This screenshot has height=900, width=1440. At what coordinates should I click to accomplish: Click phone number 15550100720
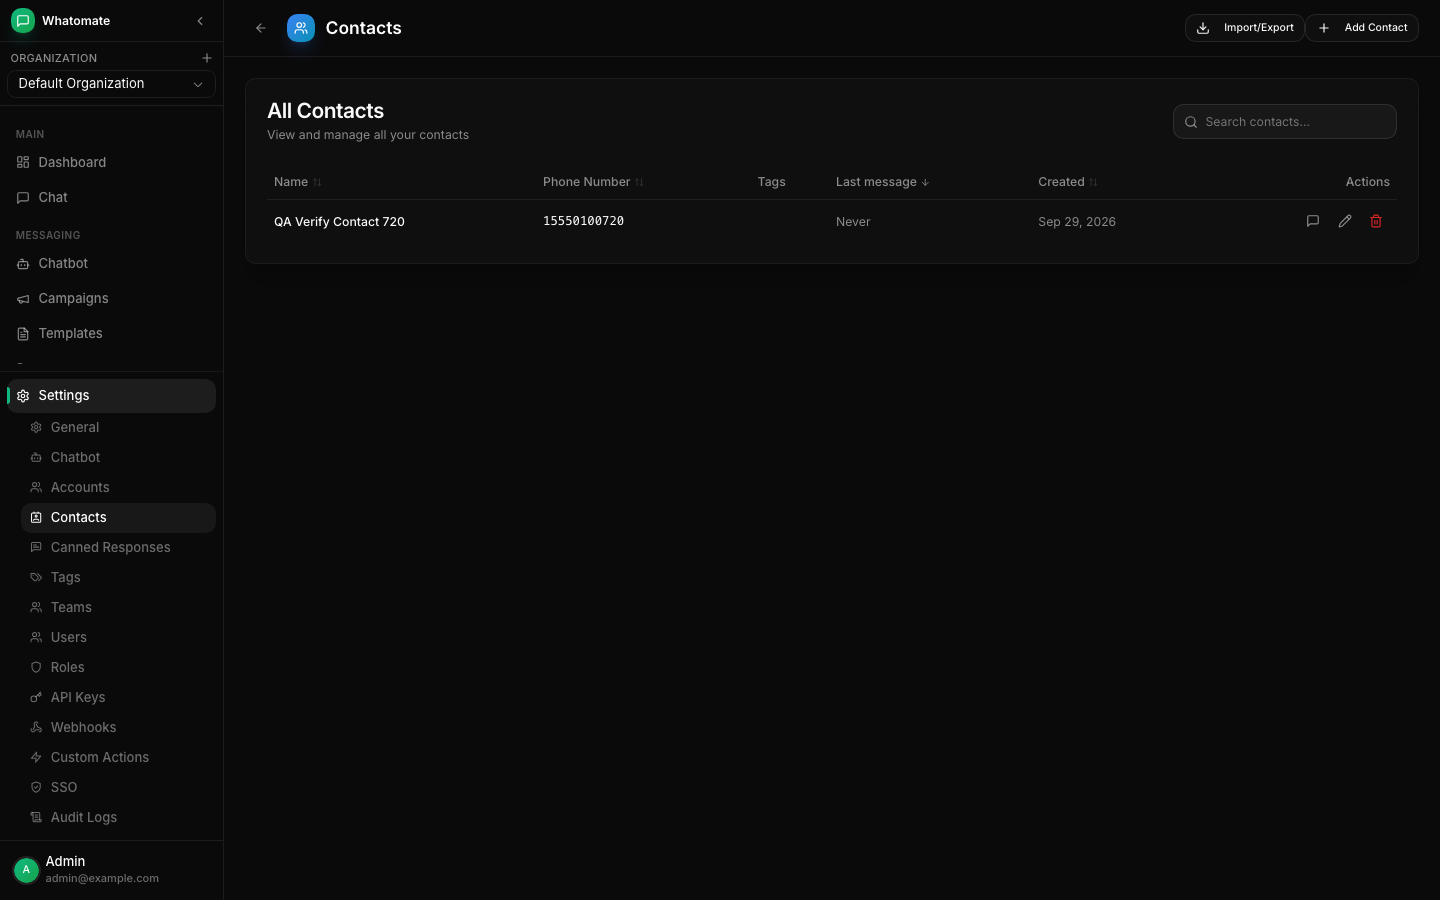(x=583, y=221)
